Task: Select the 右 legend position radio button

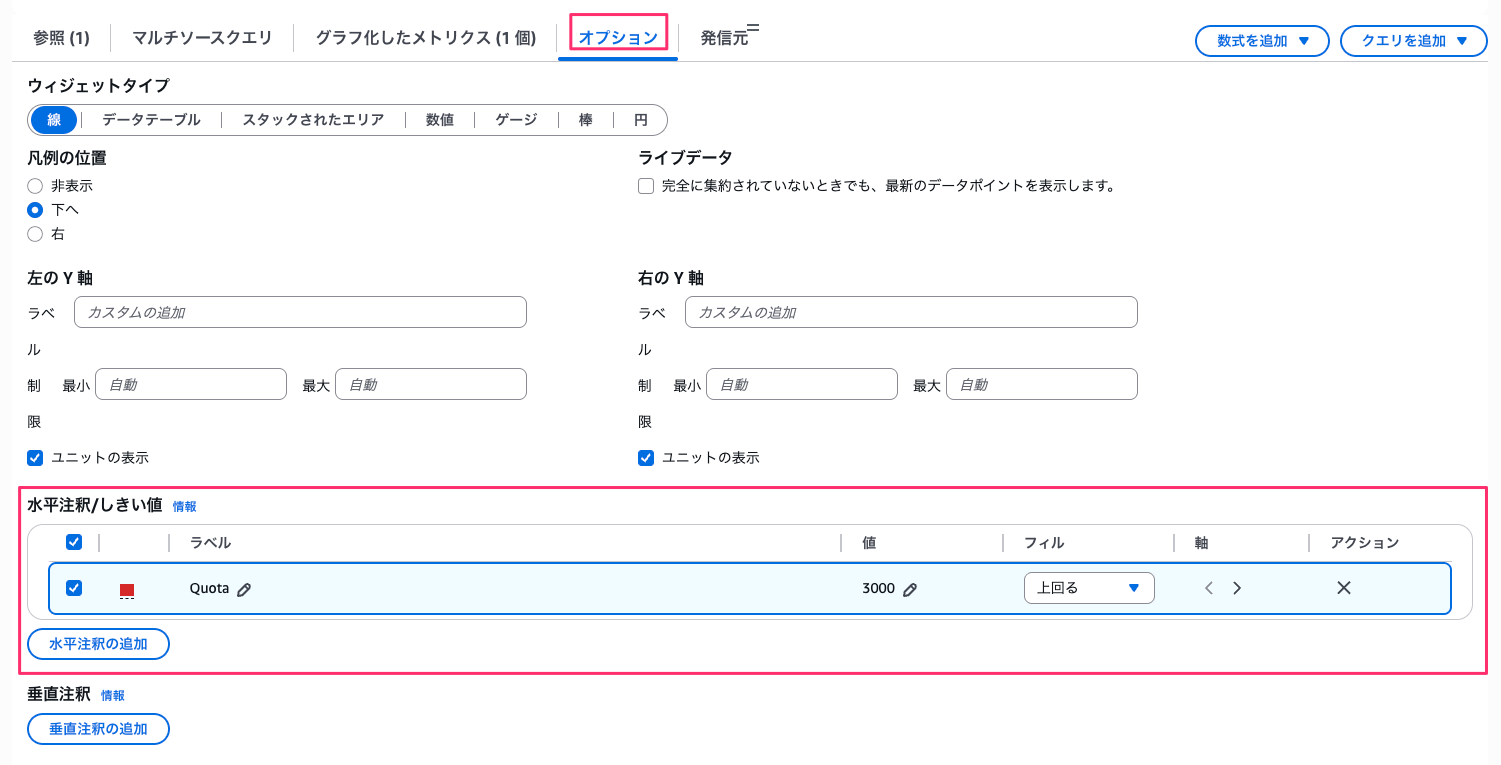Action: pyautogui.click(x=35, y=233)
